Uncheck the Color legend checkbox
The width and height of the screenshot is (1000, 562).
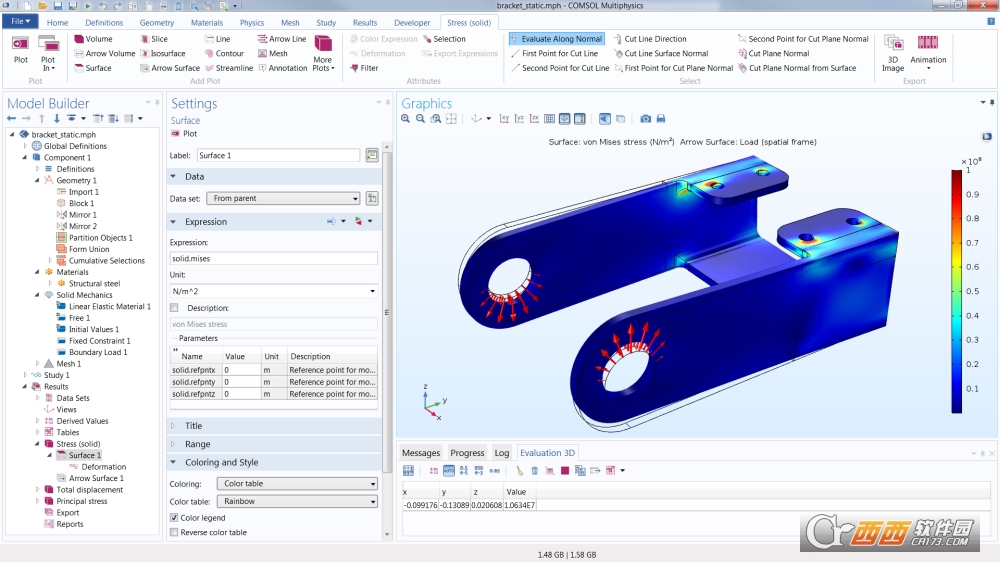(174, 517)
